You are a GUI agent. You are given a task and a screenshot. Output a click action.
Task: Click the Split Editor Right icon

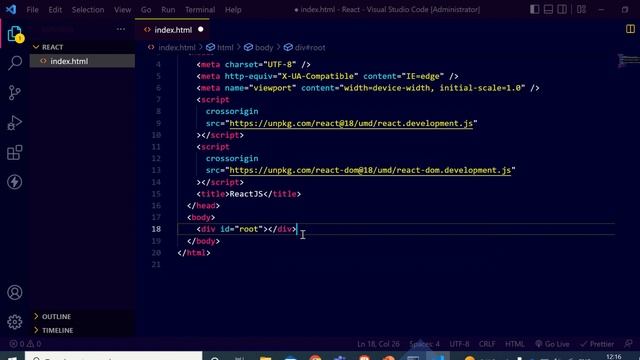[x=630, y=29]
